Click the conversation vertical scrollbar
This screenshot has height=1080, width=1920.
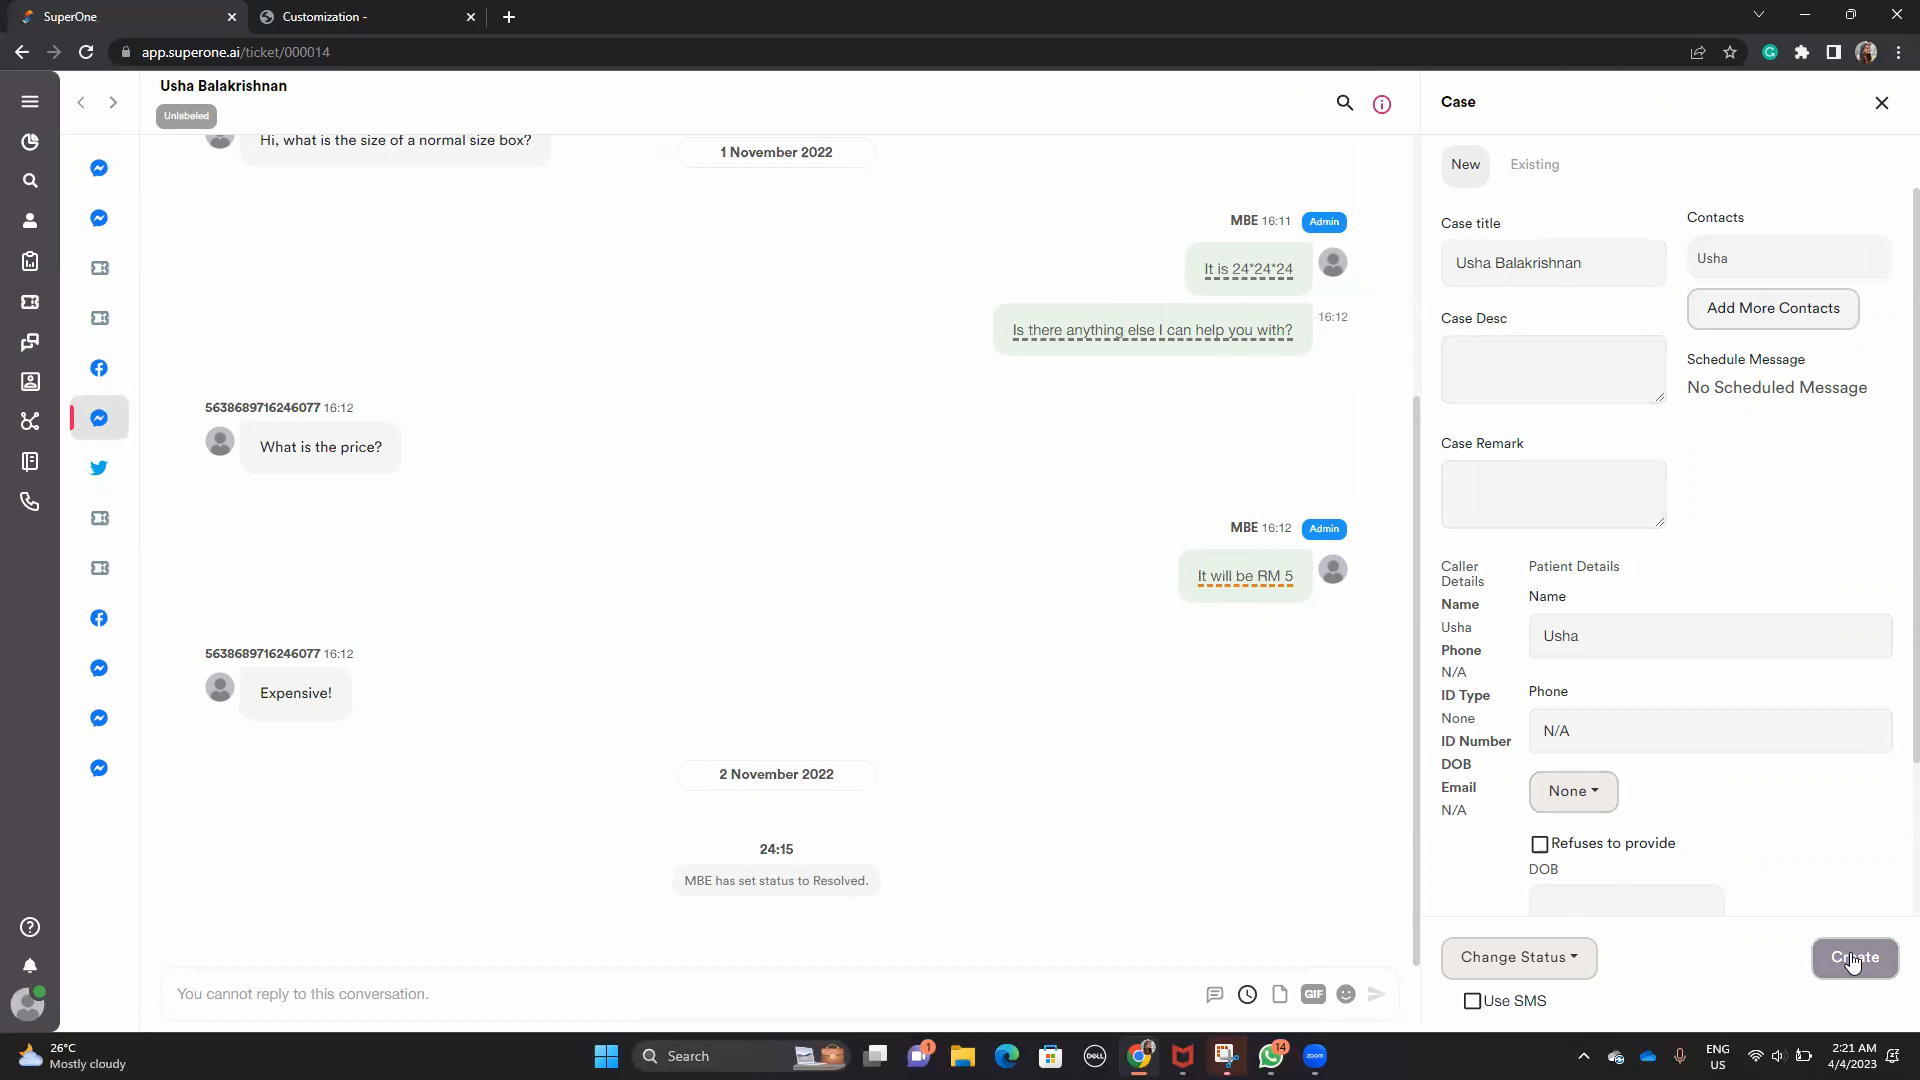point(1416,680)
